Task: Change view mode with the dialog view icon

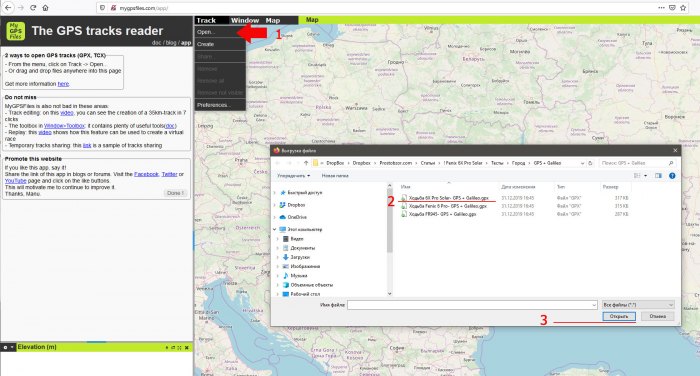Action: pyautogui.click(x=637, y=176)
